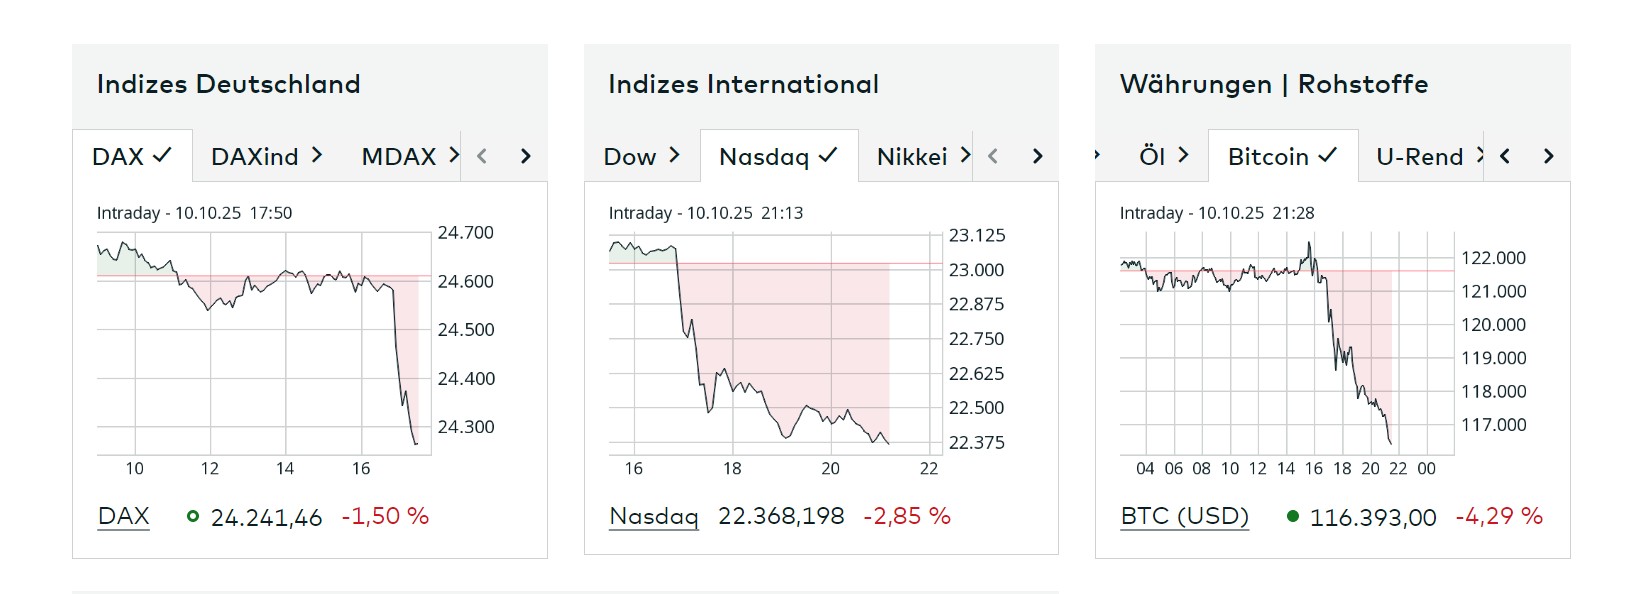The width and height of the screenshot is (1646, 594).
Task: Switch to the Dow tab
Action: [x=641, y=157]
